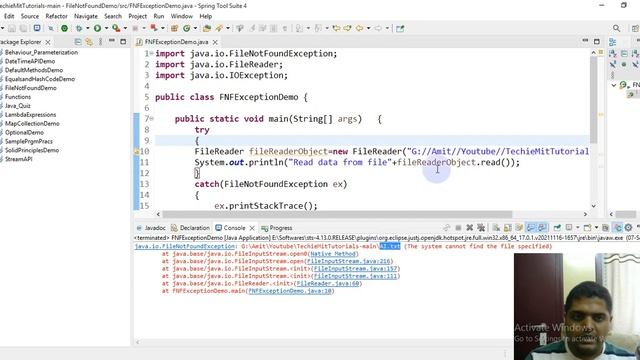This screenshot has height=360, width=640.
Task: Open the Debug button dropdown arrow
Action: [x=88, y=28]
